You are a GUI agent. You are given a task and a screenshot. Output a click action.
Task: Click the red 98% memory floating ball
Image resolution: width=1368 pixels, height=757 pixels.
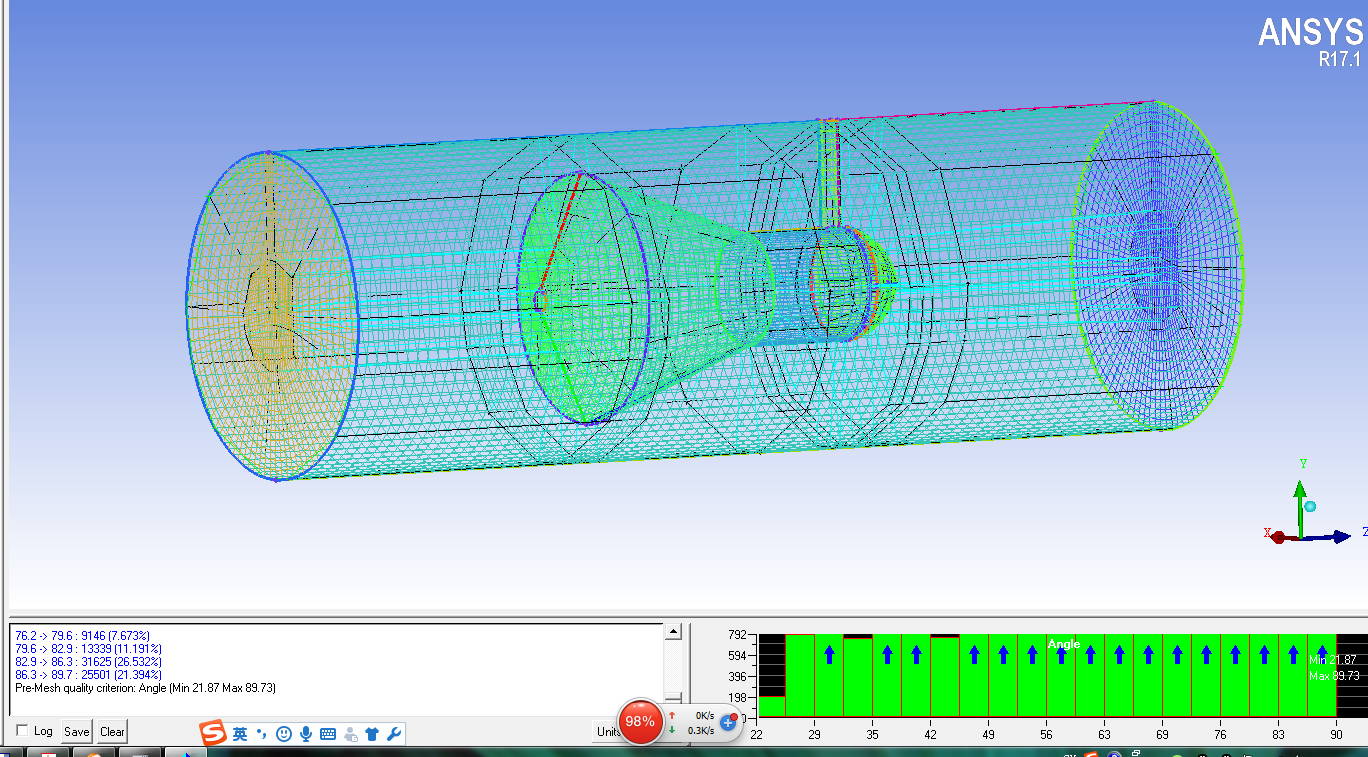[x=640, y=721]
